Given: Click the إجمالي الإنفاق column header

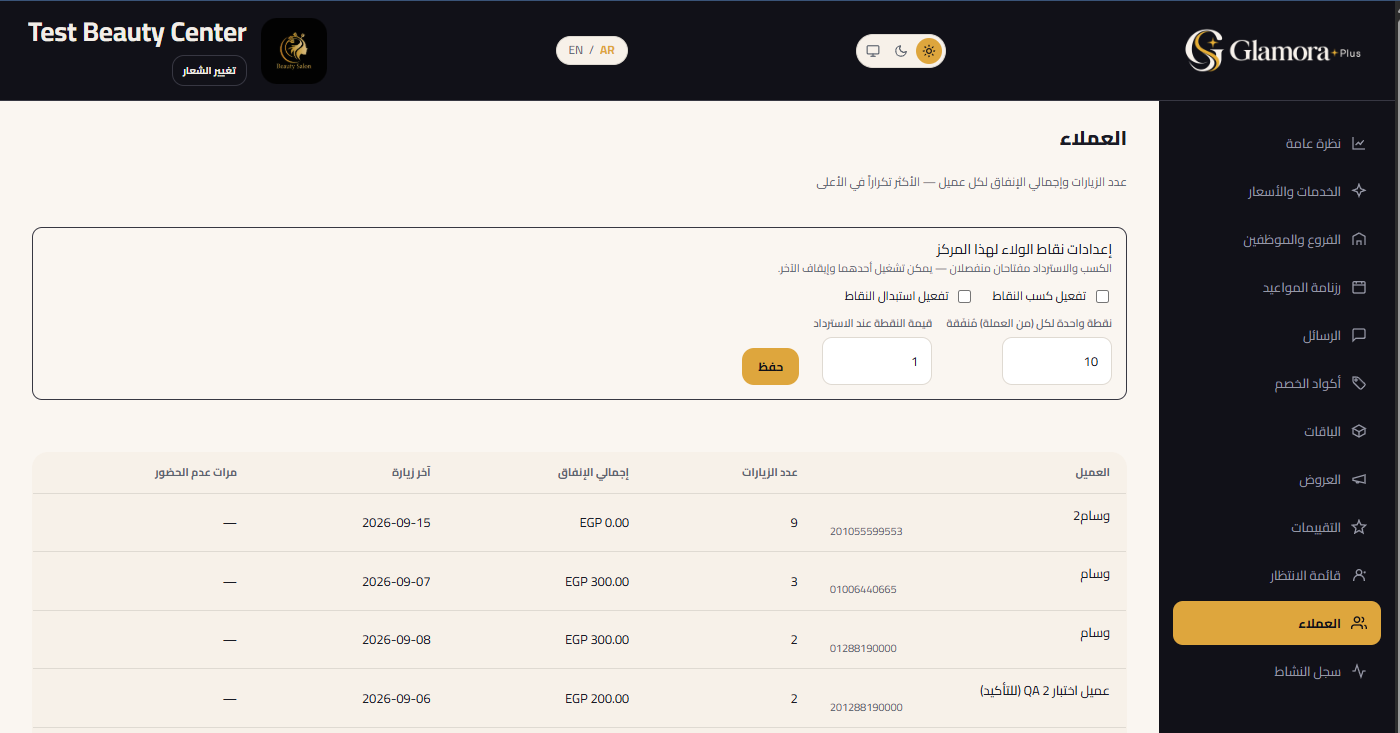Looking at the screenshot, I should (x=594, y=473).
